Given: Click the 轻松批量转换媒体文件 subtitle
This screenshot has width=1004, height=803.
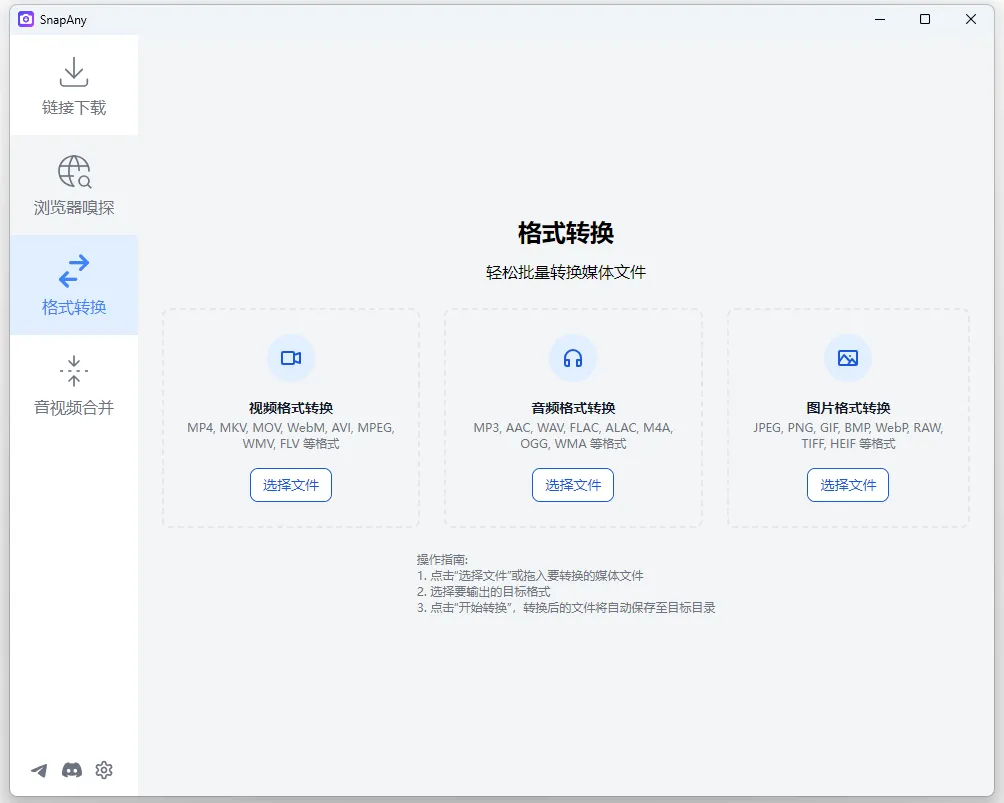Looking at the screenshot, I should [566, 272].
